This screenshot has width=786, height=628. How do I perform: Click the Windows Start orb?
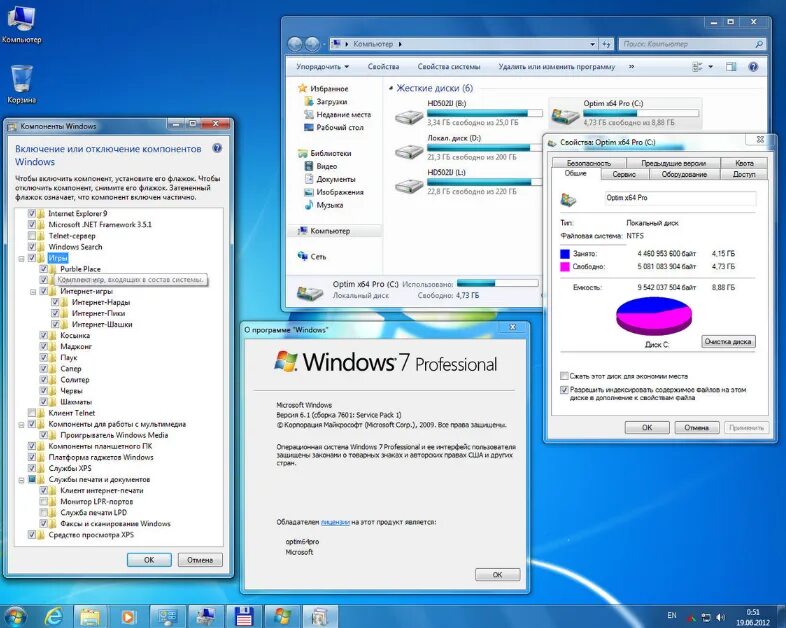pos(14,616)
